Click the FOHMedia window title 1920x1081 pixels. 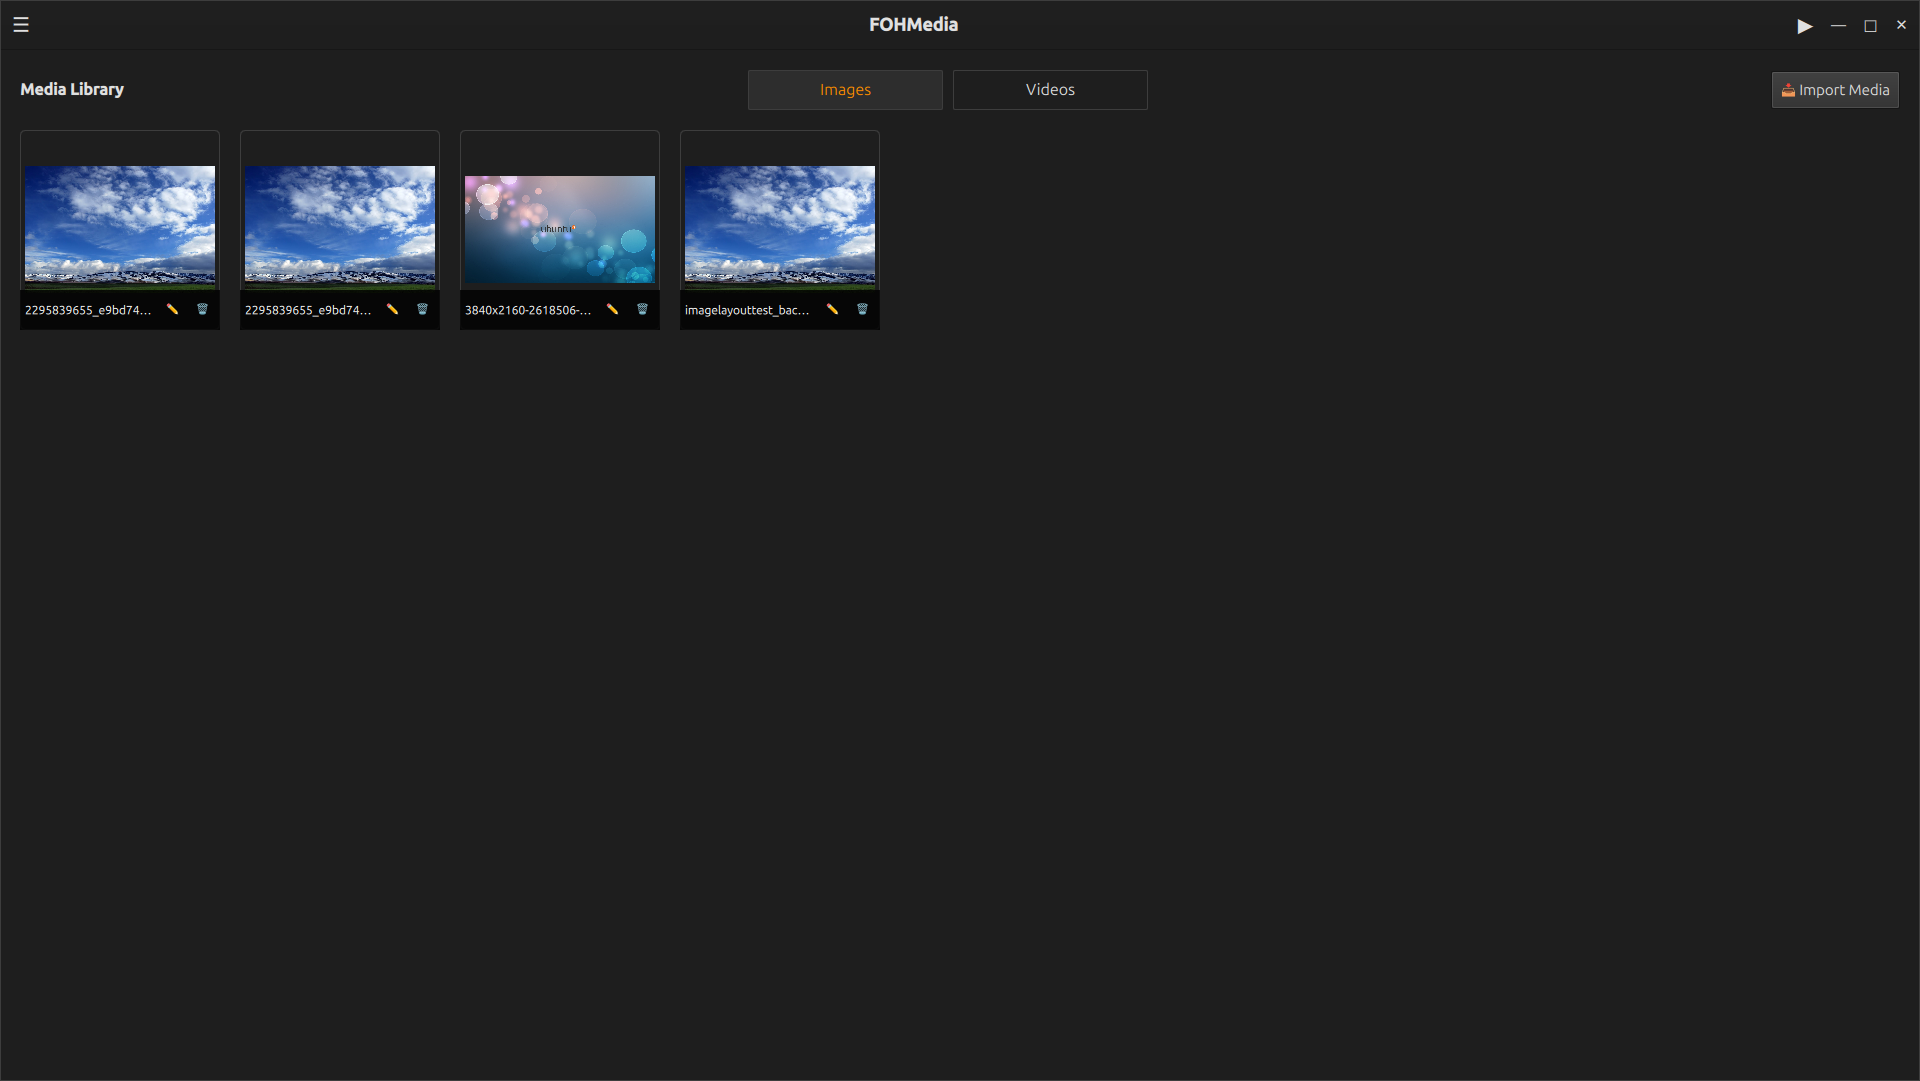tap(913, 25)
